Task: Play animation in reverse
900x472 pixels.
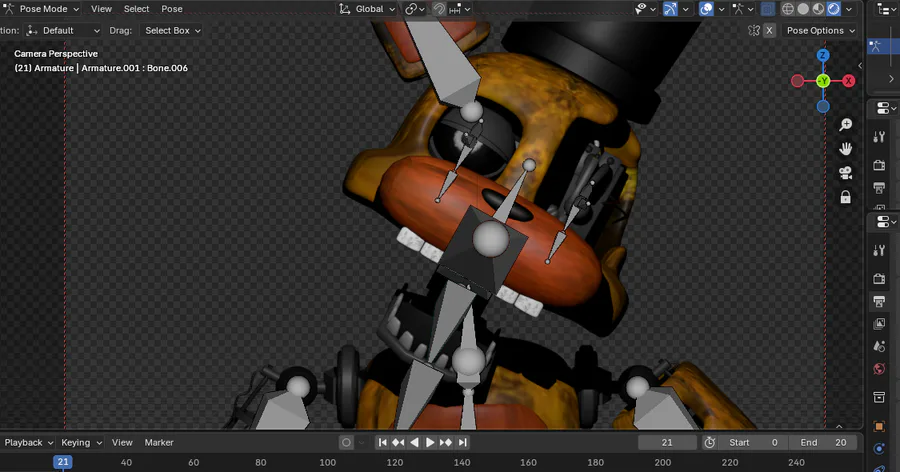Action: [x=414, y=443]
